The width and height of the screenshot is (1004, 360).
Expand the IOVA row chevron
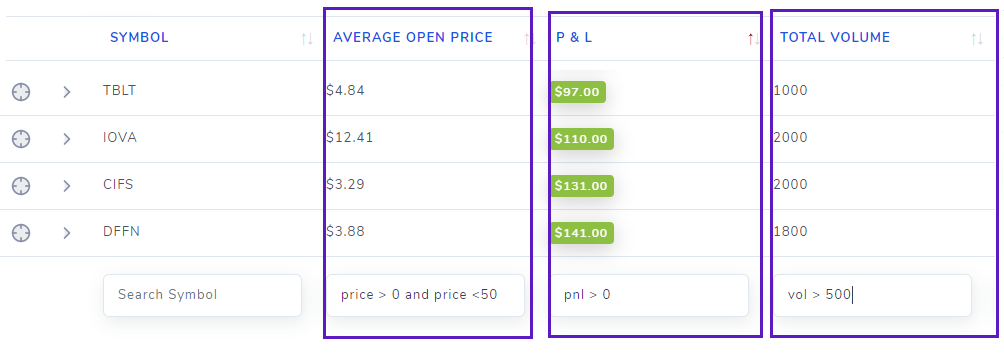point(67,138)
